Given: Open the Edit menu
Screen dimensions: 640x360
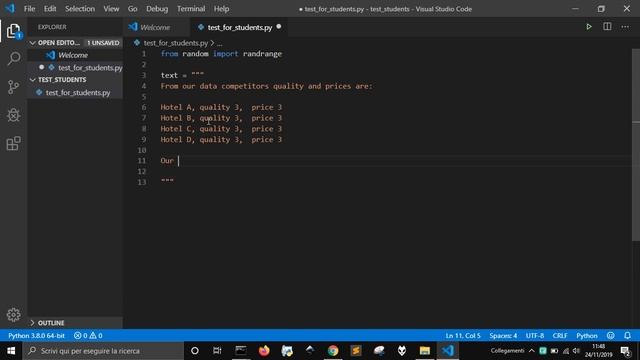Looking at the screenshot, I should point(50,9).
